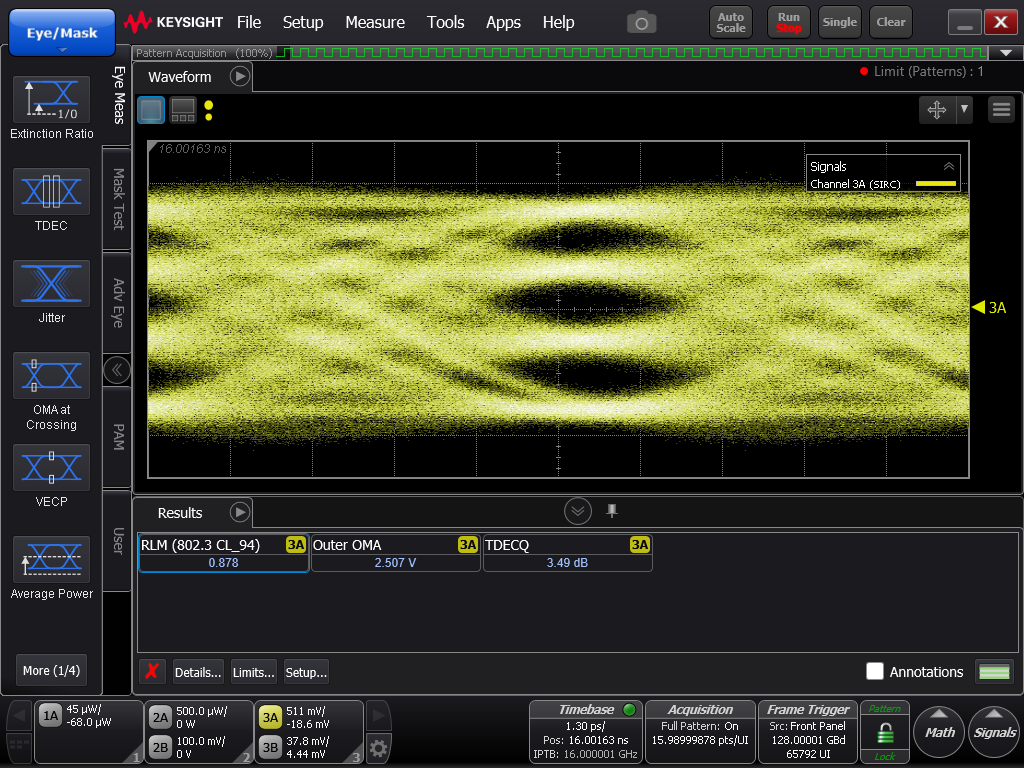The image size is (1024, 768).
Task: Select the Extinction Ratio measurement icon
Action: (51, 99)
